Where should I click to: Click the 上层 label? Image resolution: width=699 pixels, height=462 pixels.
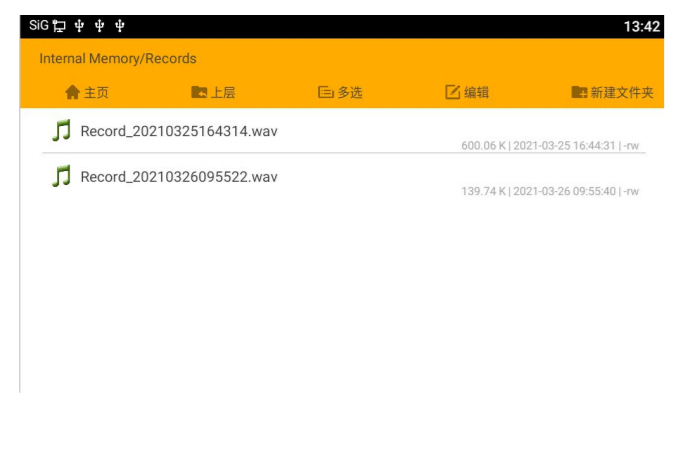[223, 92]
